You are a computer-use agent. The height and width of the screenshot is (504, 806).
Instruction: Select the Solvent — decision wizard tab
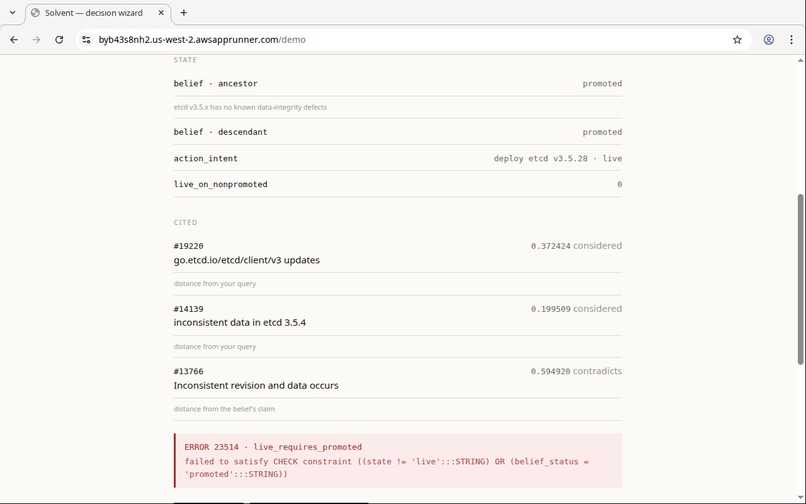click(x=98, y=13)
